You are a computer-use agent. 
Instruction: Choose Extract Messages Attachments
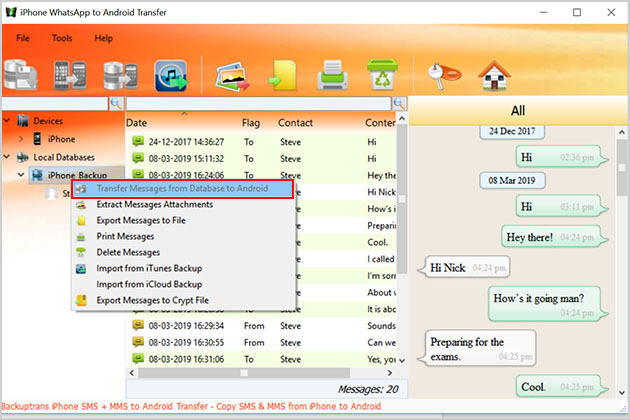(182, 205)
